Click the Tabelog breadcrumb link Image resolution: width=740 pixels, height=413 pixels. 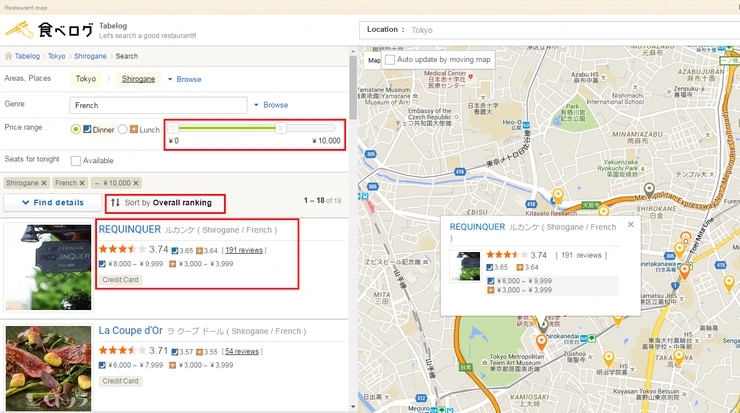click(27, 56)
